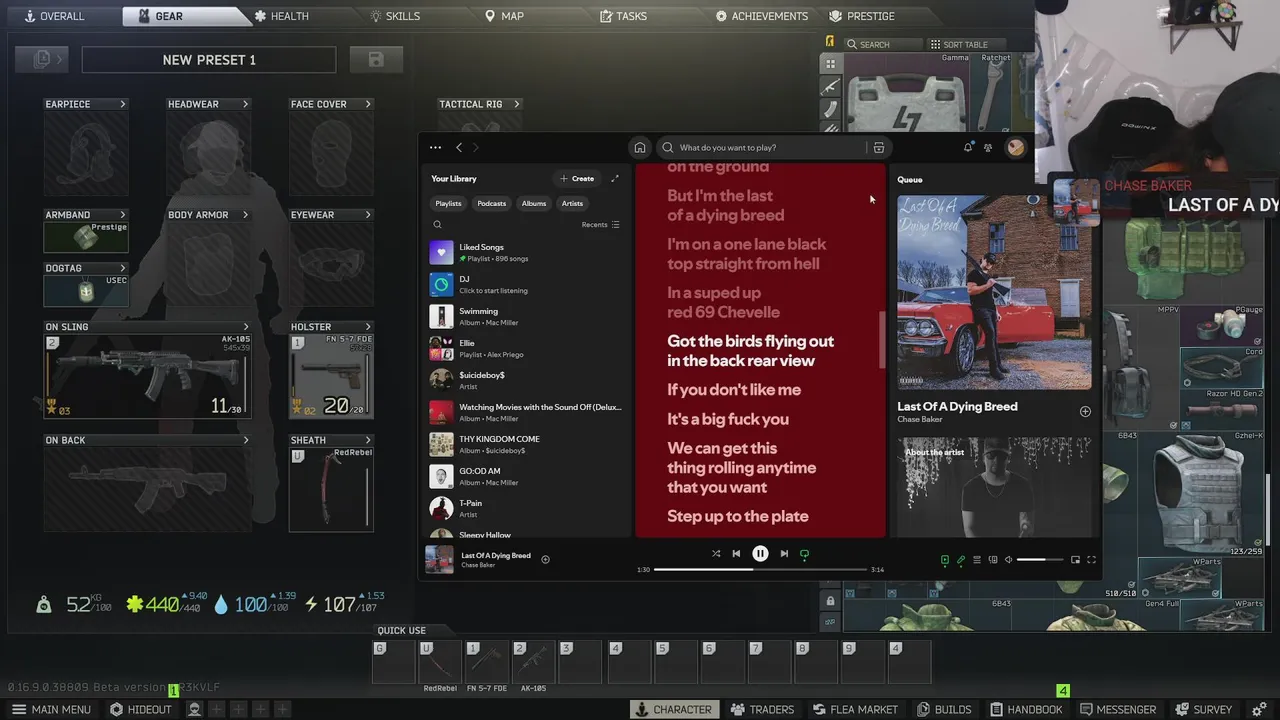Expand the Eyewear slot arrow
Image resolution: width=1280 pixels, height=720 pixels.
(368, 215)
